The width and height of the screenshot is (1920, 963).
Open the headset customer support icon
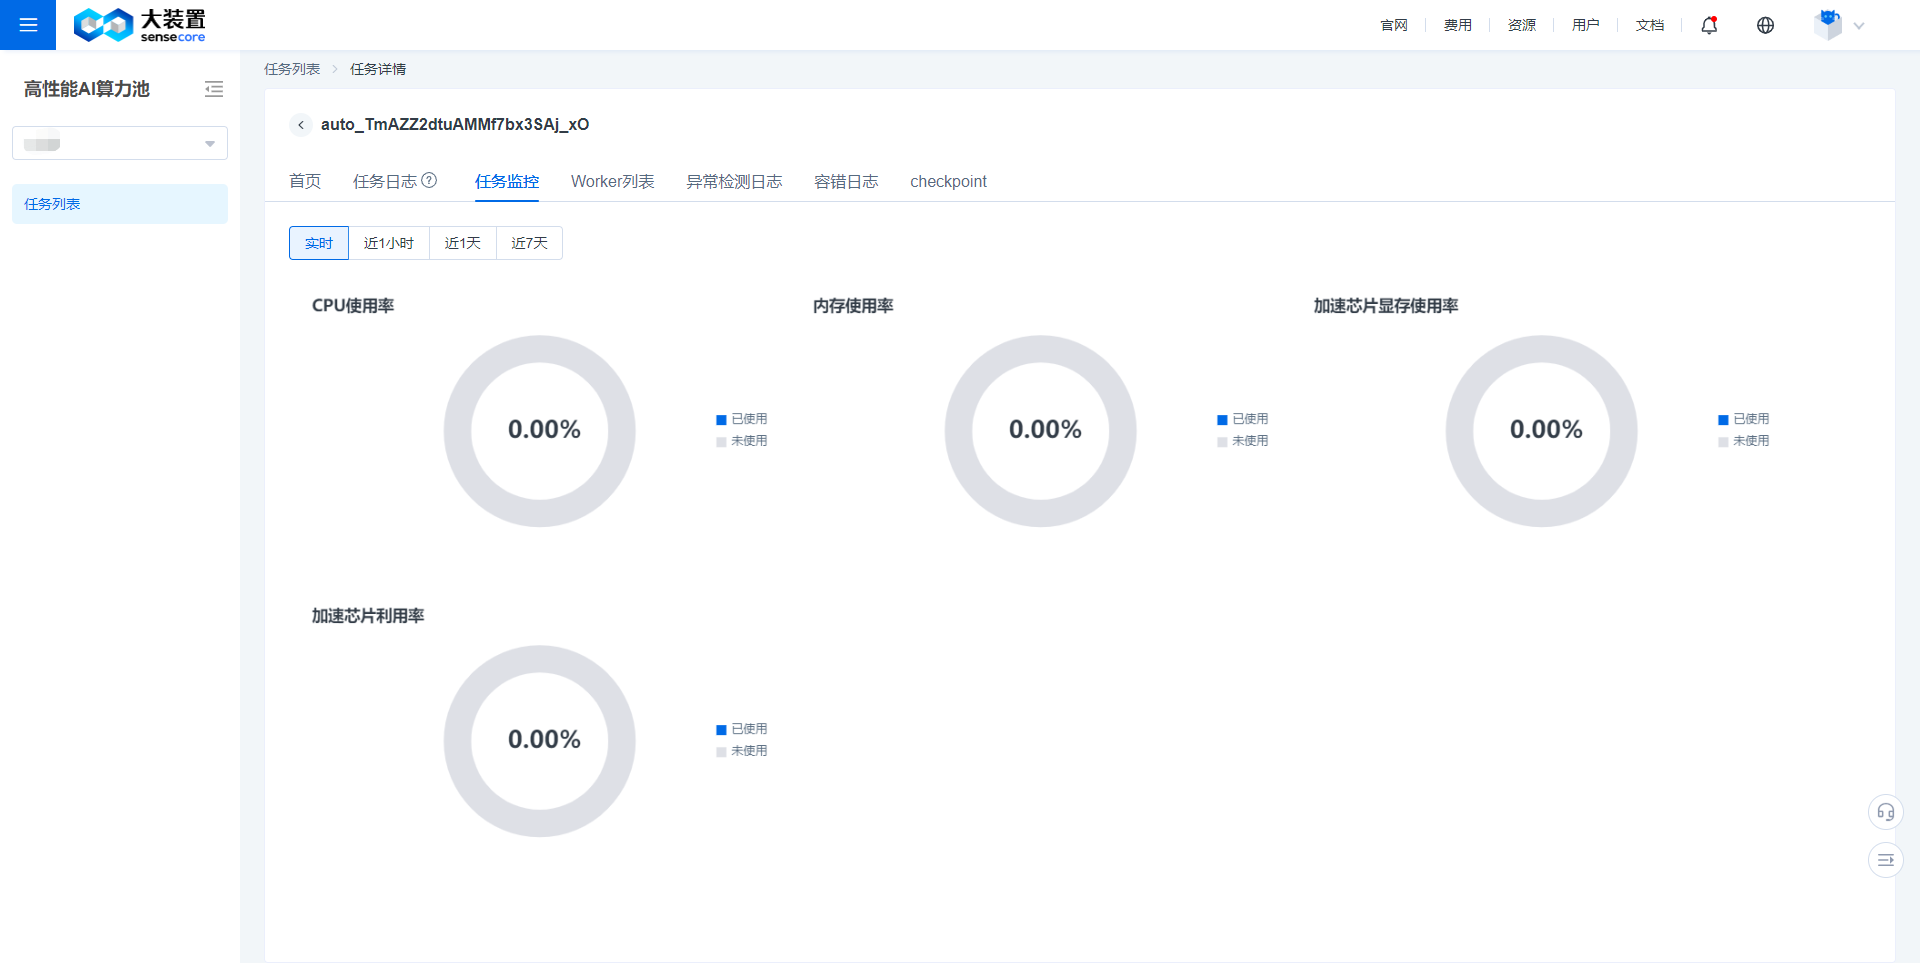point(1885,812)
